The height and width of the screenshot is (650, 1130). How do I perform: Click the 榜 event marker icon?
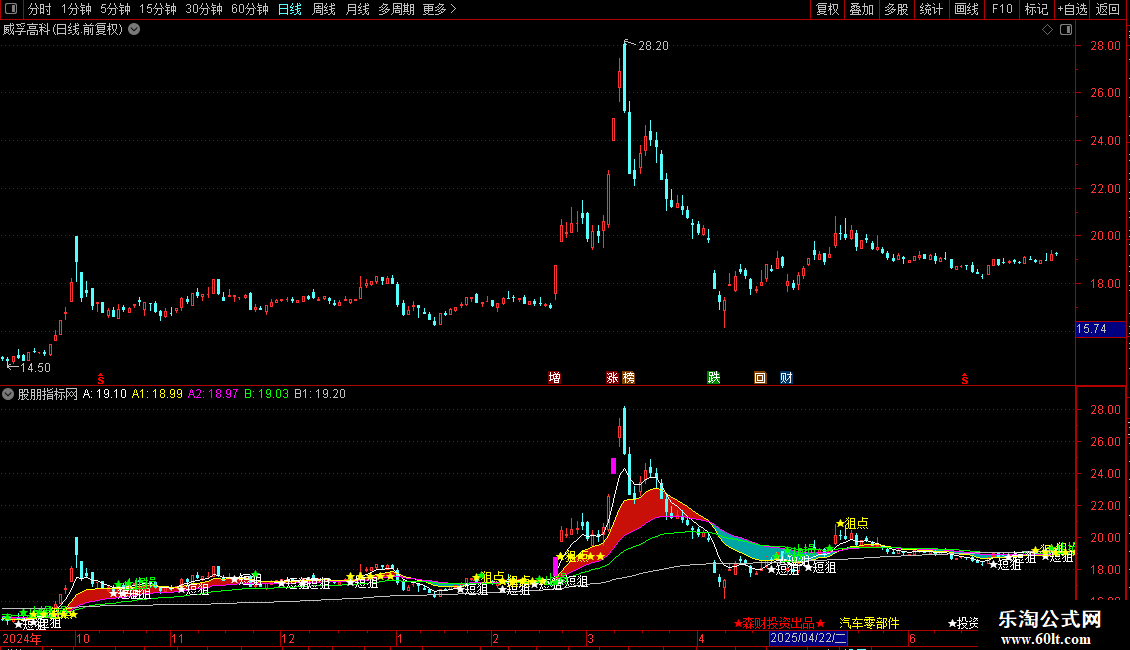(628, 378)
